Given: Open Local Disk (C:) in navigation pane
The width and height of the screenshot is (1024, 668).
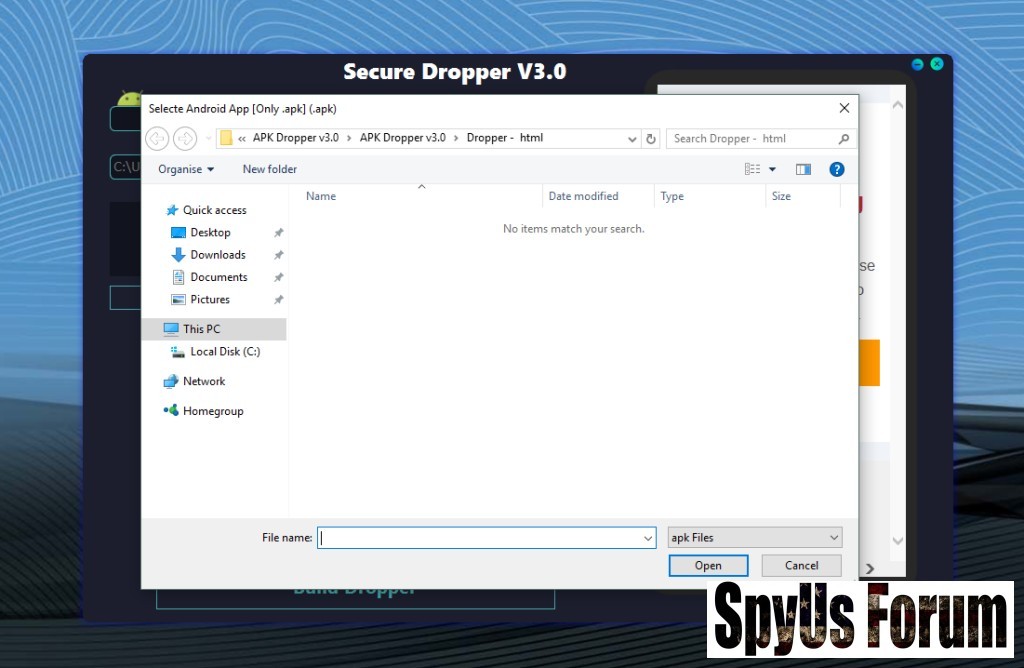Looking at the screenshot, I should pos(225,352).
